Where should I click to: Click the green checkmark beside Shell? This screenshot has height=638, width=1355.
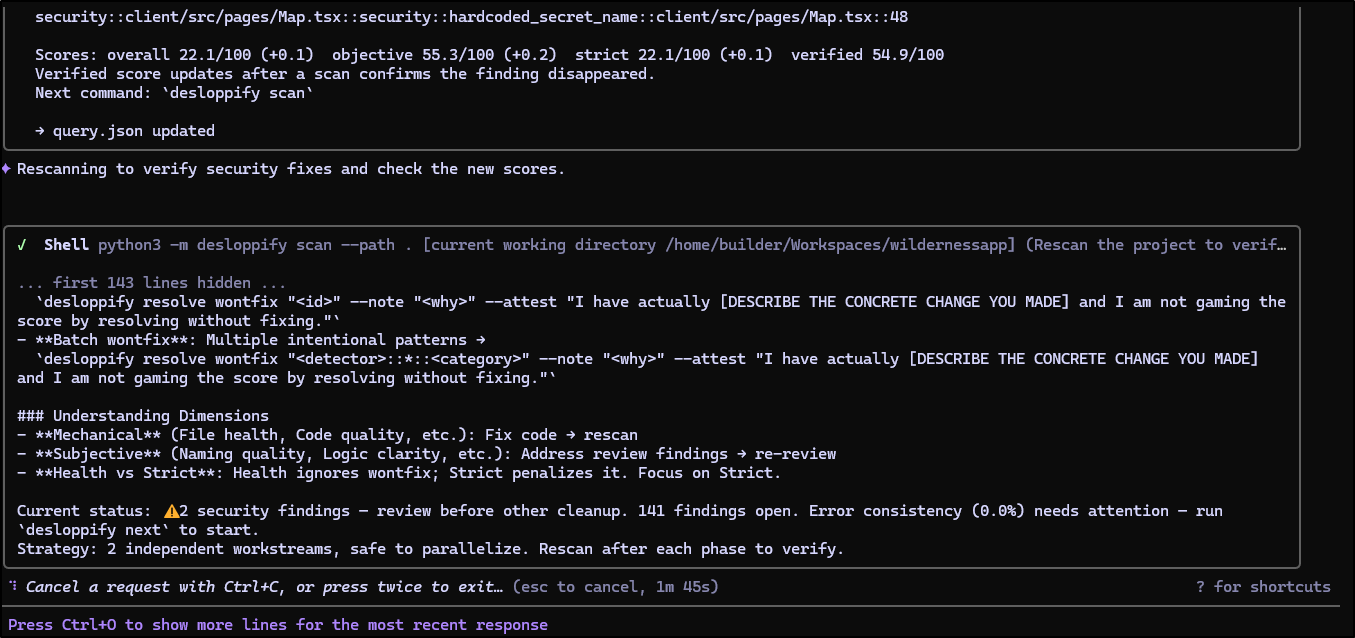23,245
